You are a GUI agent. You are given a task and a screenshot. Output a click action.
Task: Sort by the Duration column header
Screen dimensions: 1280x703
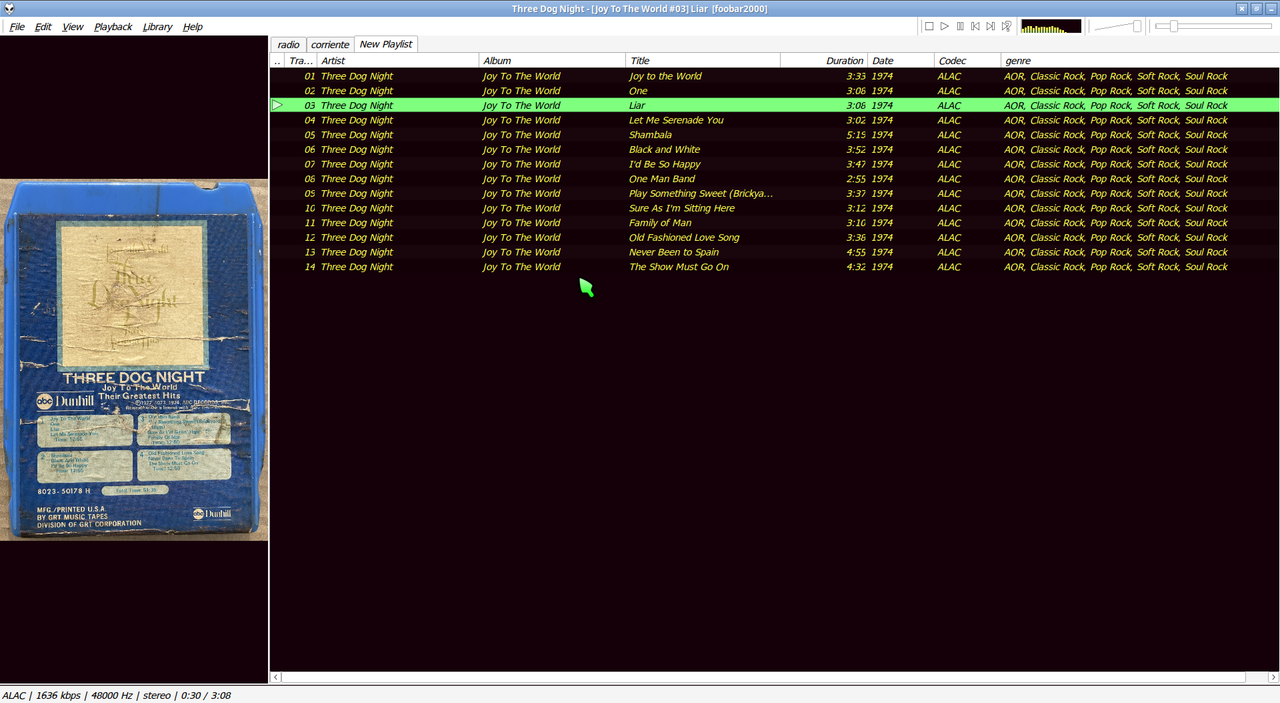(823, 61)
